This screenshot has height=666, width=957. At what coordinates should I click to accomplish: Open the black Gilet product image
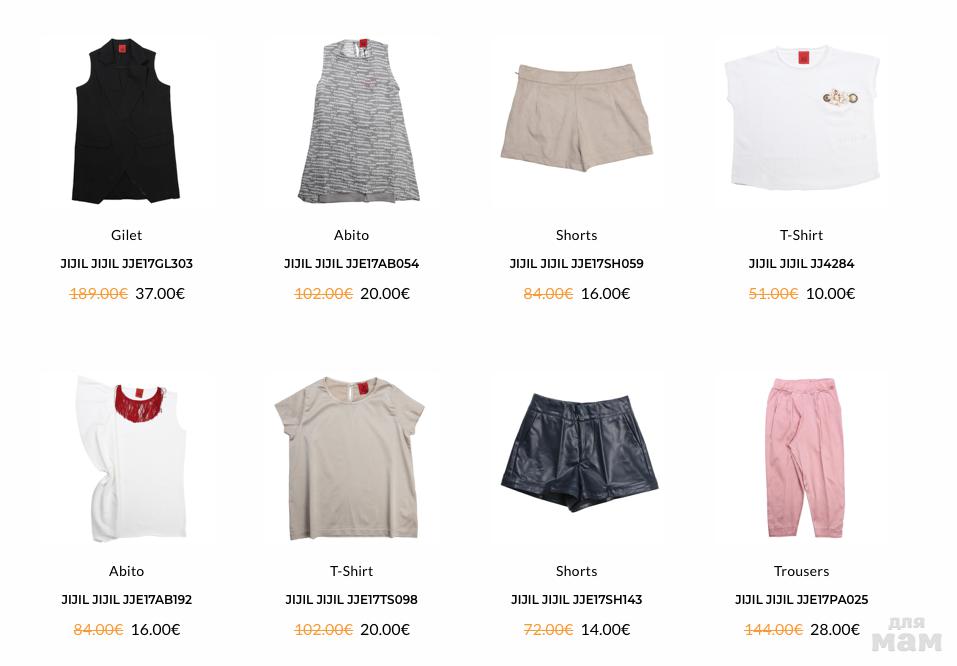click(126, 121)
